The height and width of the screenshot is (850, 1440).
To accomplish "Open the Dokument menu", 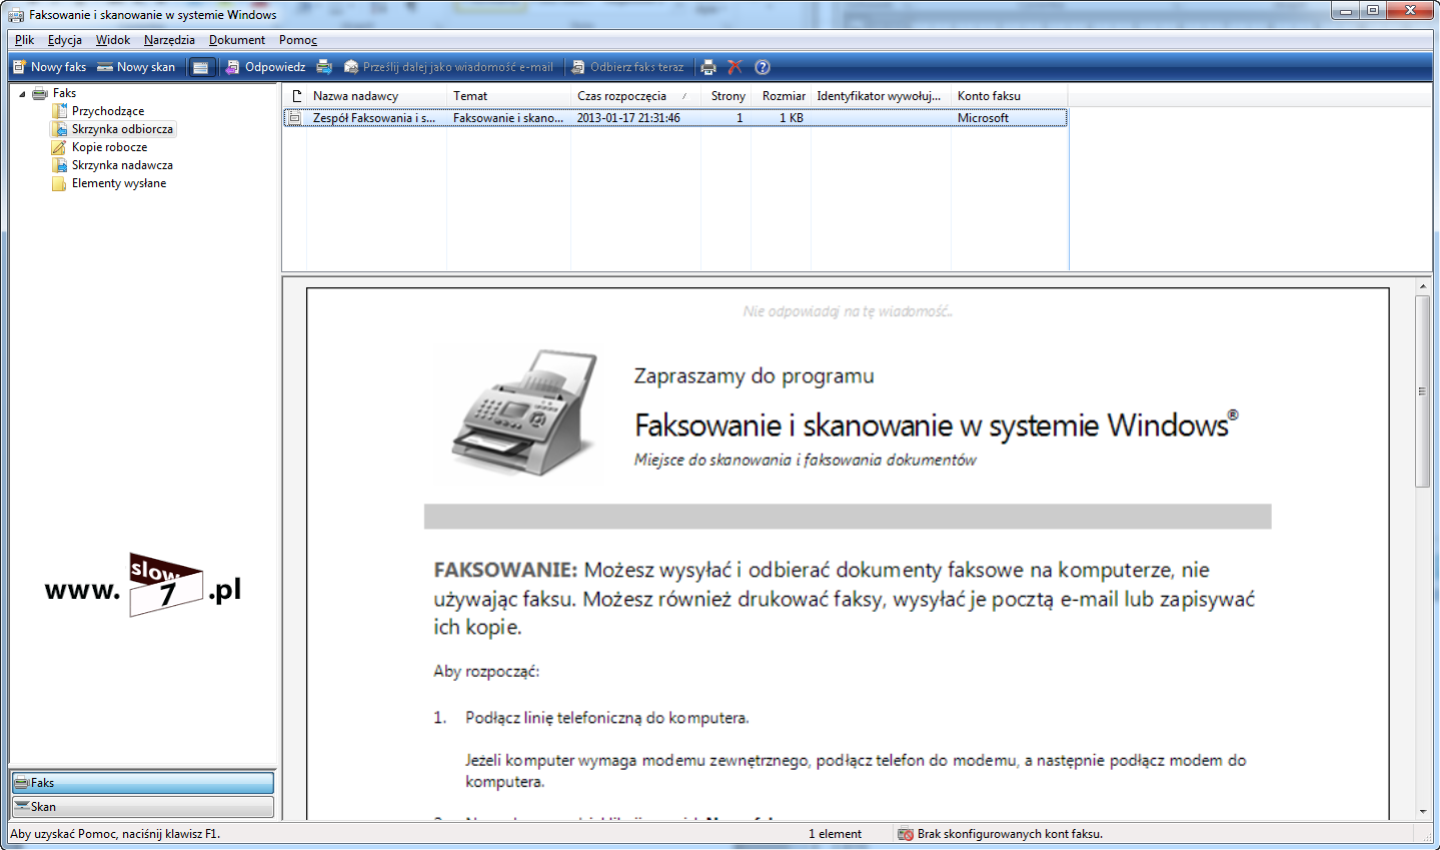I will (237, 40).
